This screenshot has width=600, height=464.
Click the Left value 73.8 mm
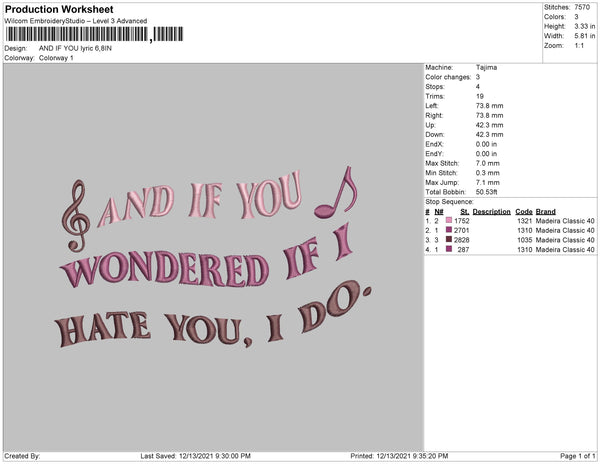click(x=489, y=106)
